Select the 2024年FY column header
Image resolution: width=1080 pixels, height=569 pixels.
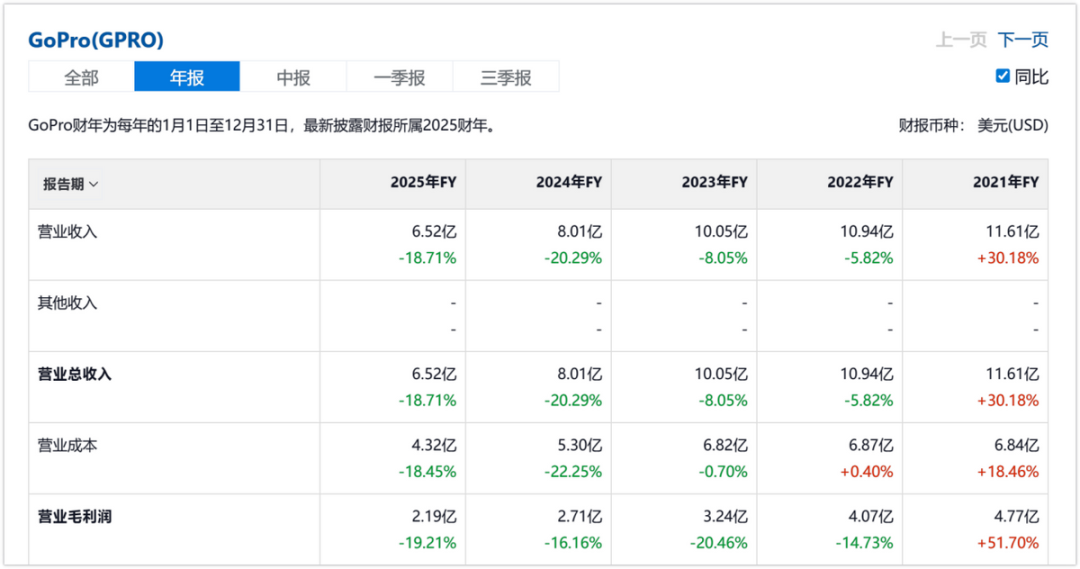(568, 183)
